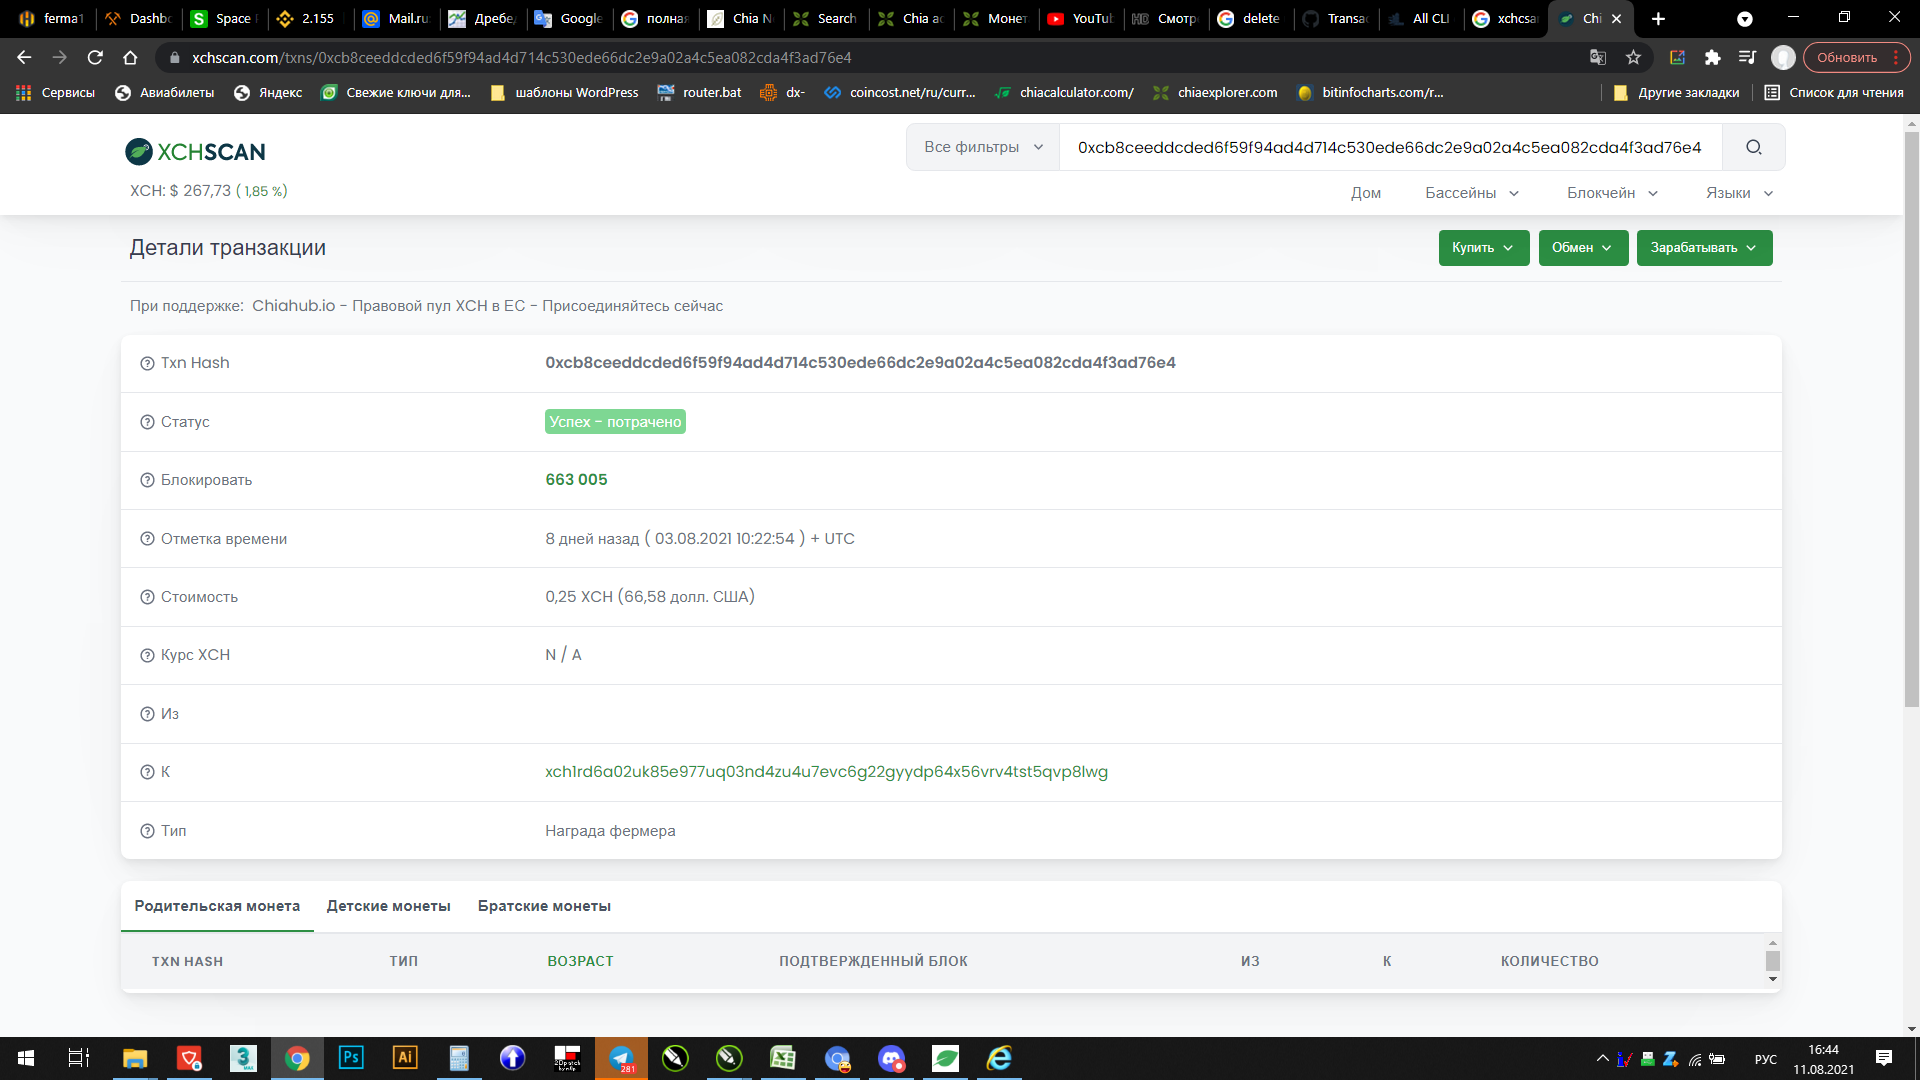Open Google Translate icon in address bar

(x=1598, y=58)
